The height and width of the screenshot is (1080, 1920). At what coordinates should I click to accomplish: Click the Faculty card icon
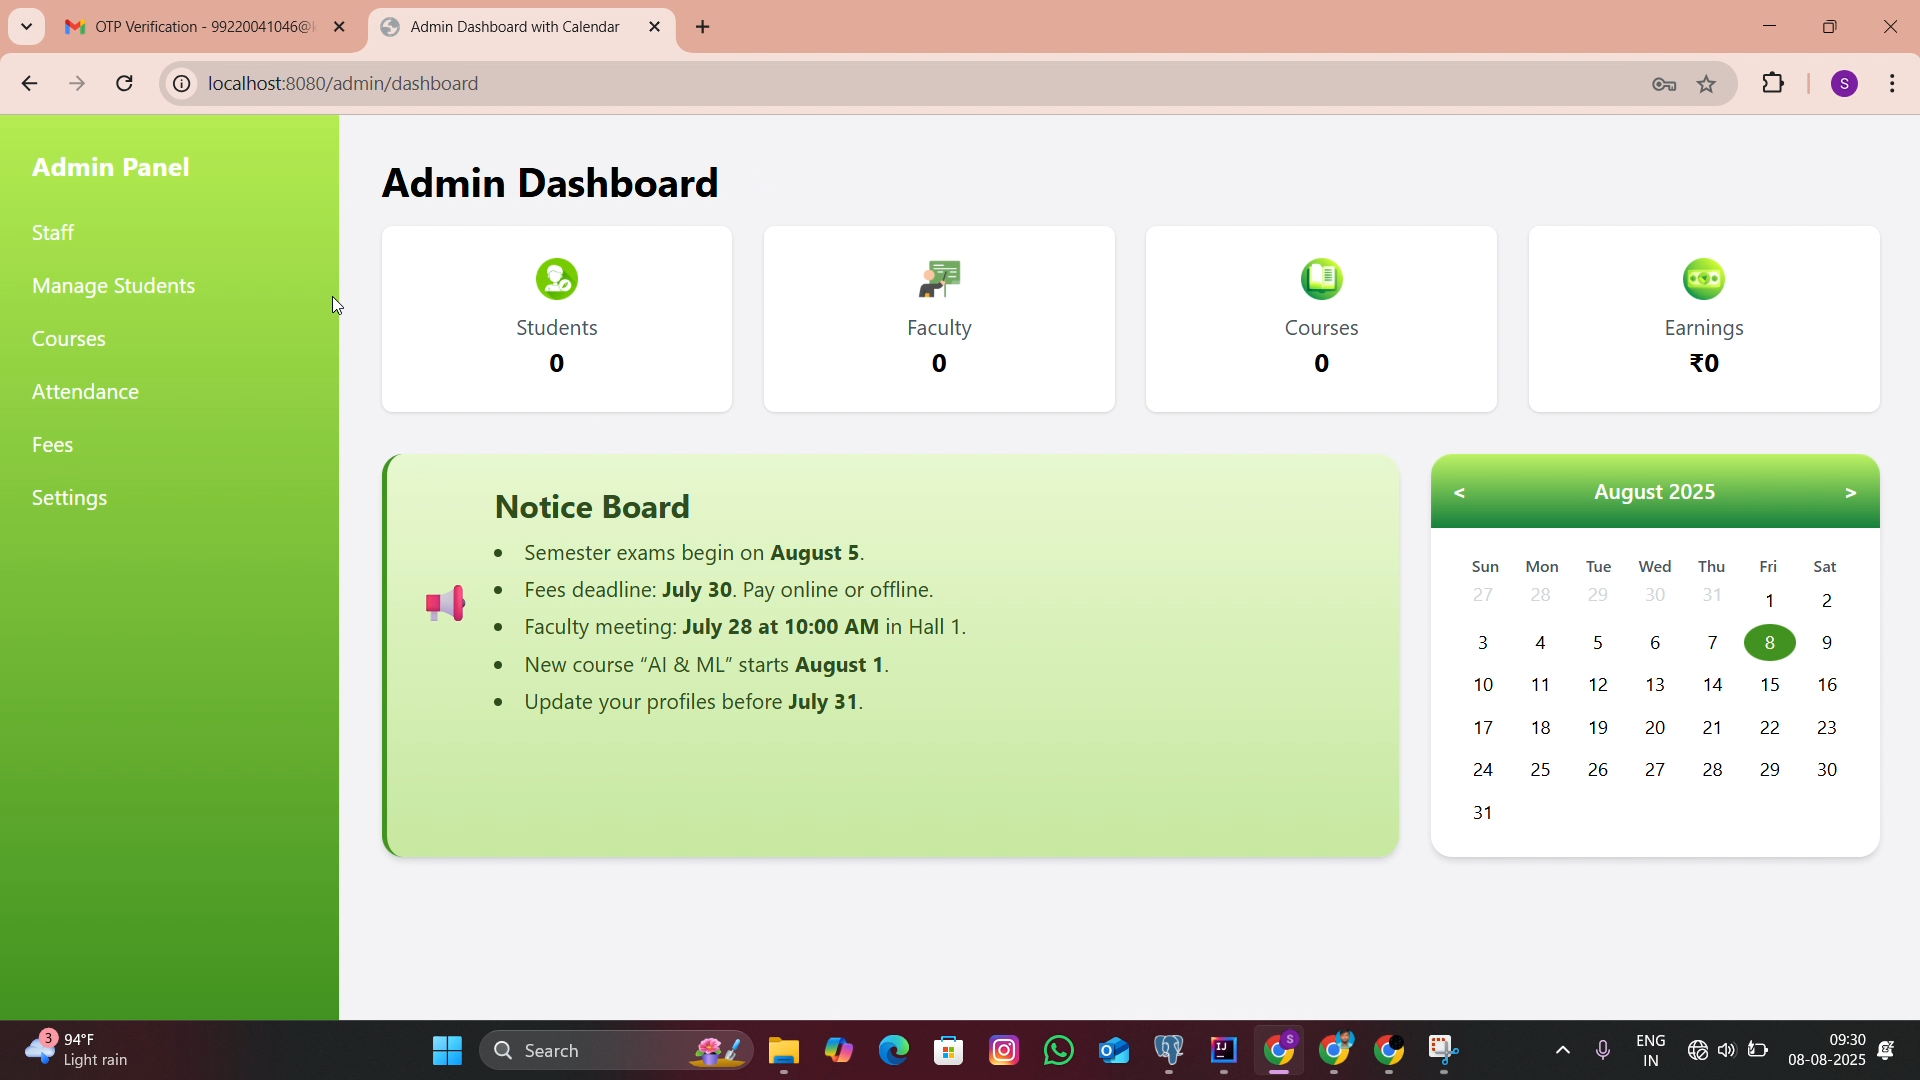(x=939, y=279)
